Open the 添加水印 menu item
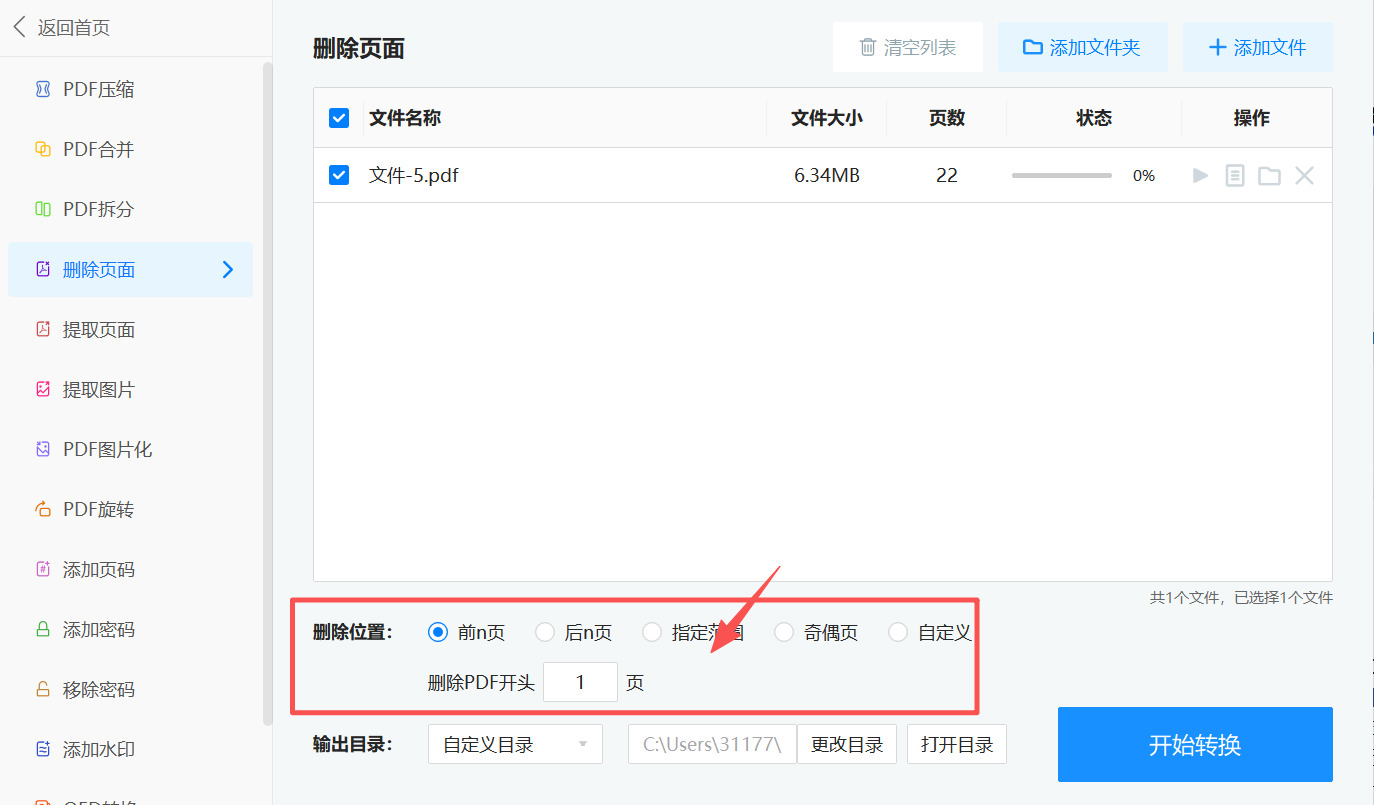The height and width of the screenshot is (805, 1374). [130, 750]
